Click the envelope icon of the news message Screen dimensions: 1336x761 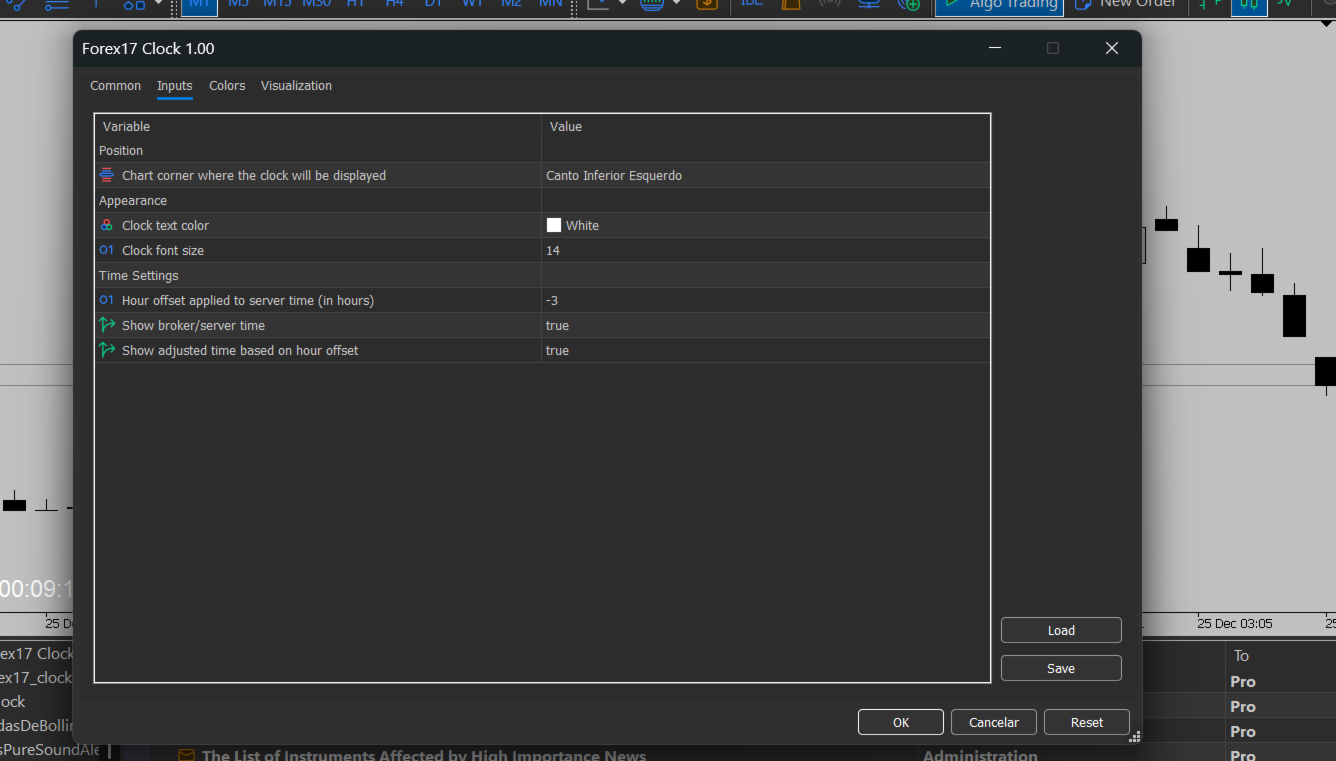[186, 756]
